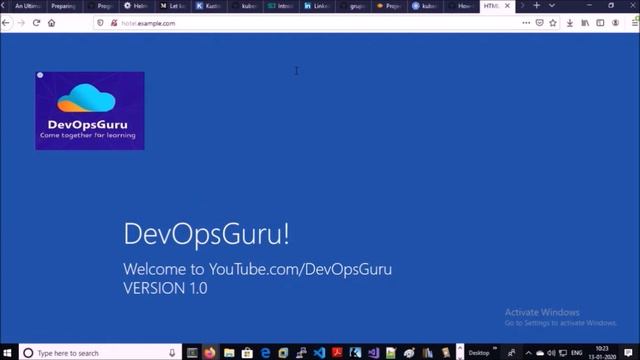The height and width of the screenshot is (360, 640).
Task: Go back with the browser back arrow
Action: click(6, 23)
